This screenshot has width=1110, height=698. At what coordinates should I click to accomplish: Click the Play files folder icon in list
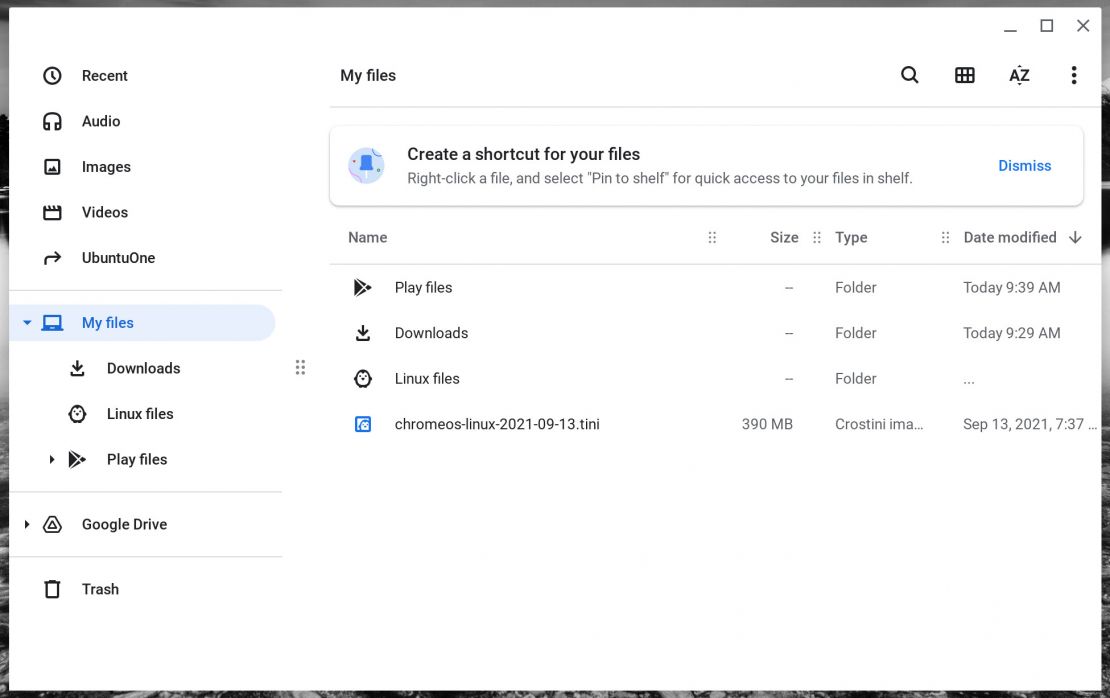pyautogui.click(x=363, y=287)
